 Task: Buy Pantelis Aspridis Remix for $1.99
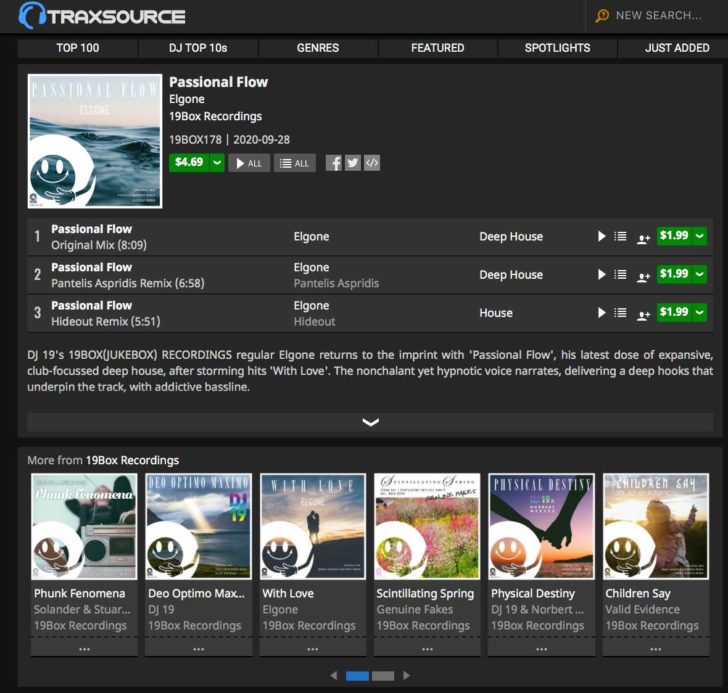(x=674, y=274)
